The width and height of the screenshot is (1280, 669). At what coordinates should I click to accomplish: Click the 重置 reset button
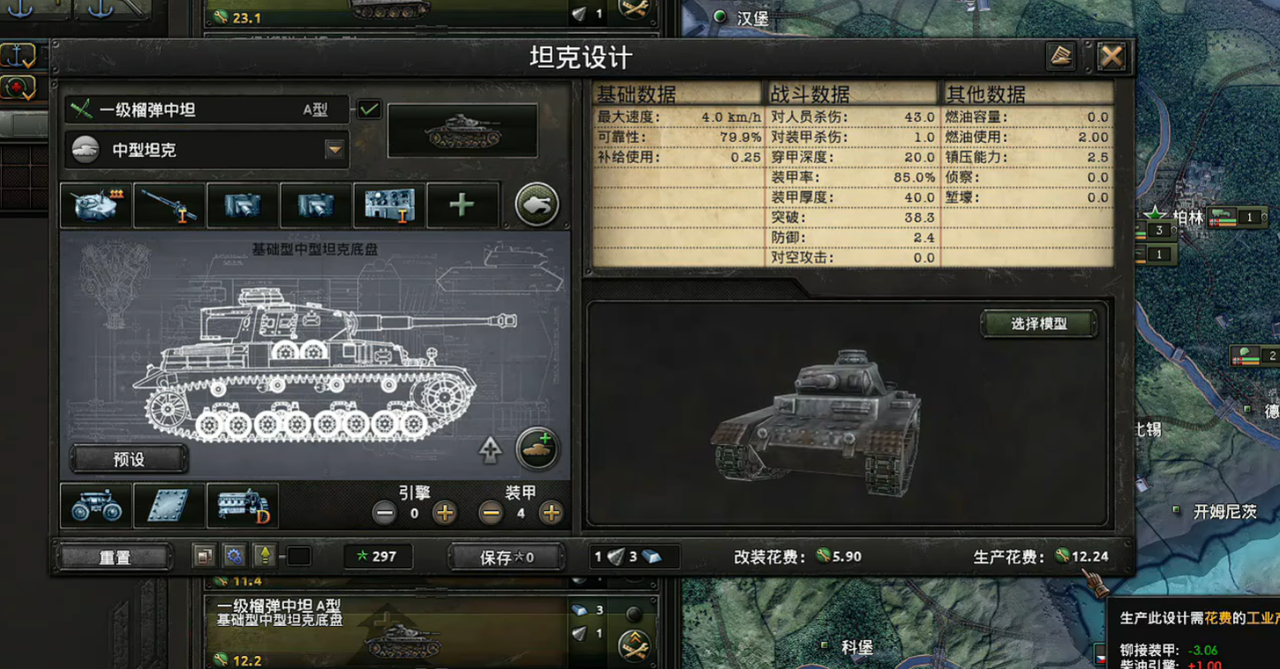click(114, 557)
